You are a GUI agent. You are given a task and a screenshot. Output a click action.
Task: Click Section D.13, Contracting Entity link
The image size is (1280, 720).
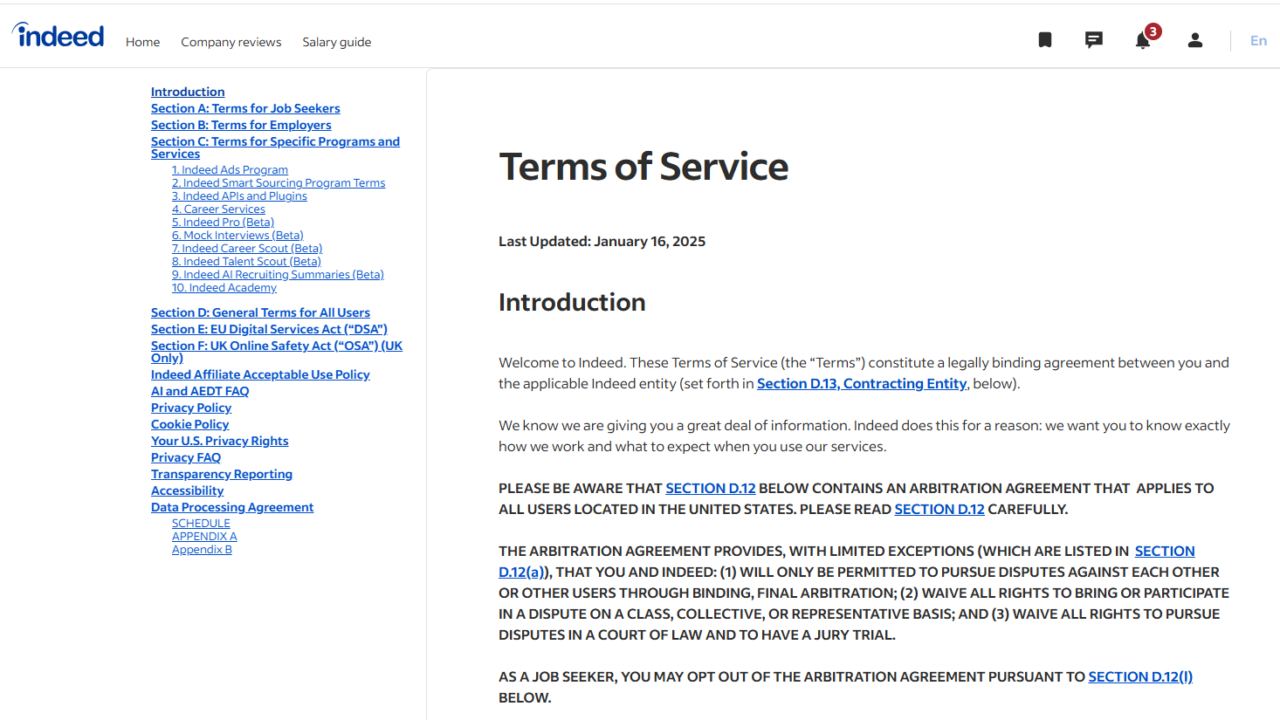(861, 384)
